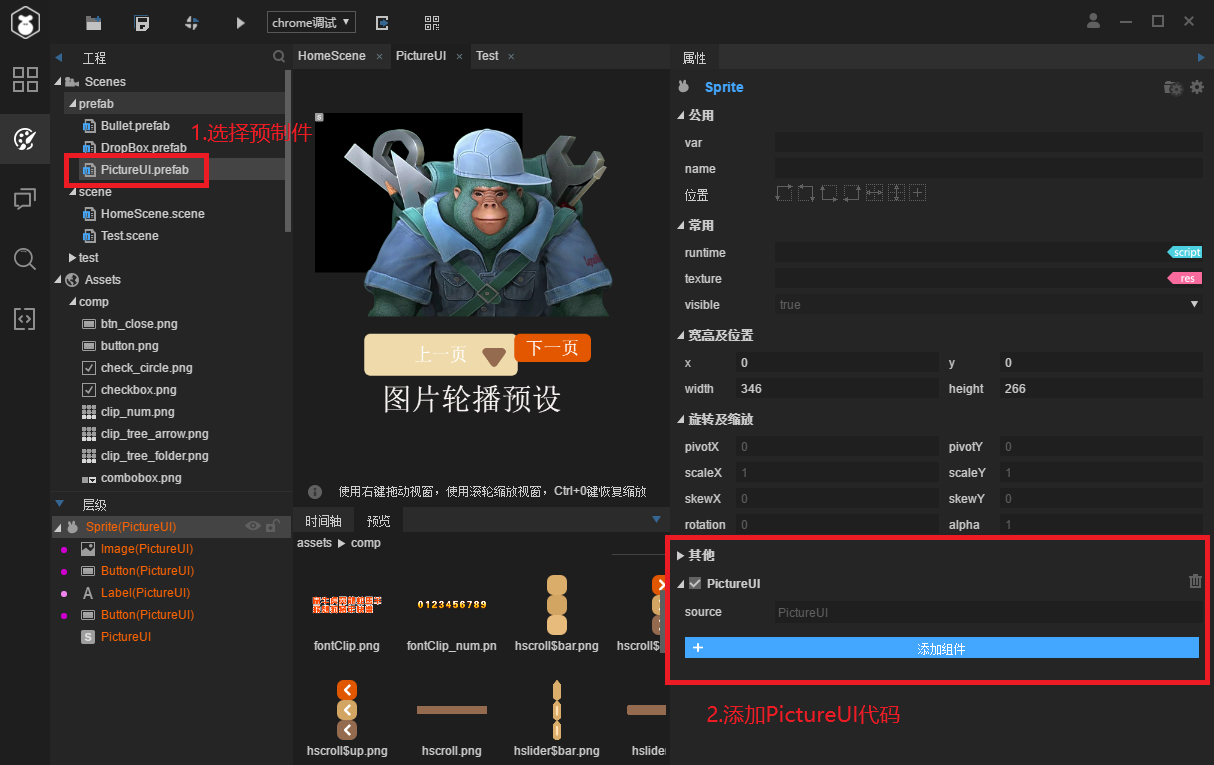The image size is (1214, 765).
Task: Collapse project panel with blue arrow
Action: point(59,58)
